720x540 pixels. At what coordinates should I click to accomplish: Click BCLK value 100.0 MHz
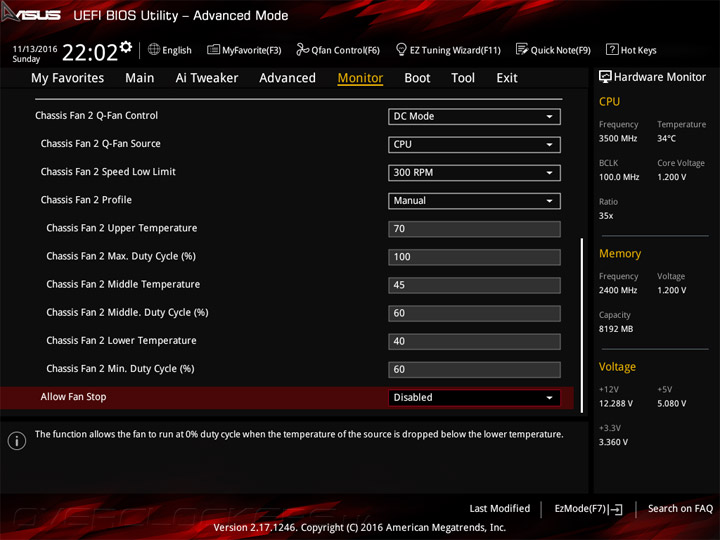click(619, 177)
